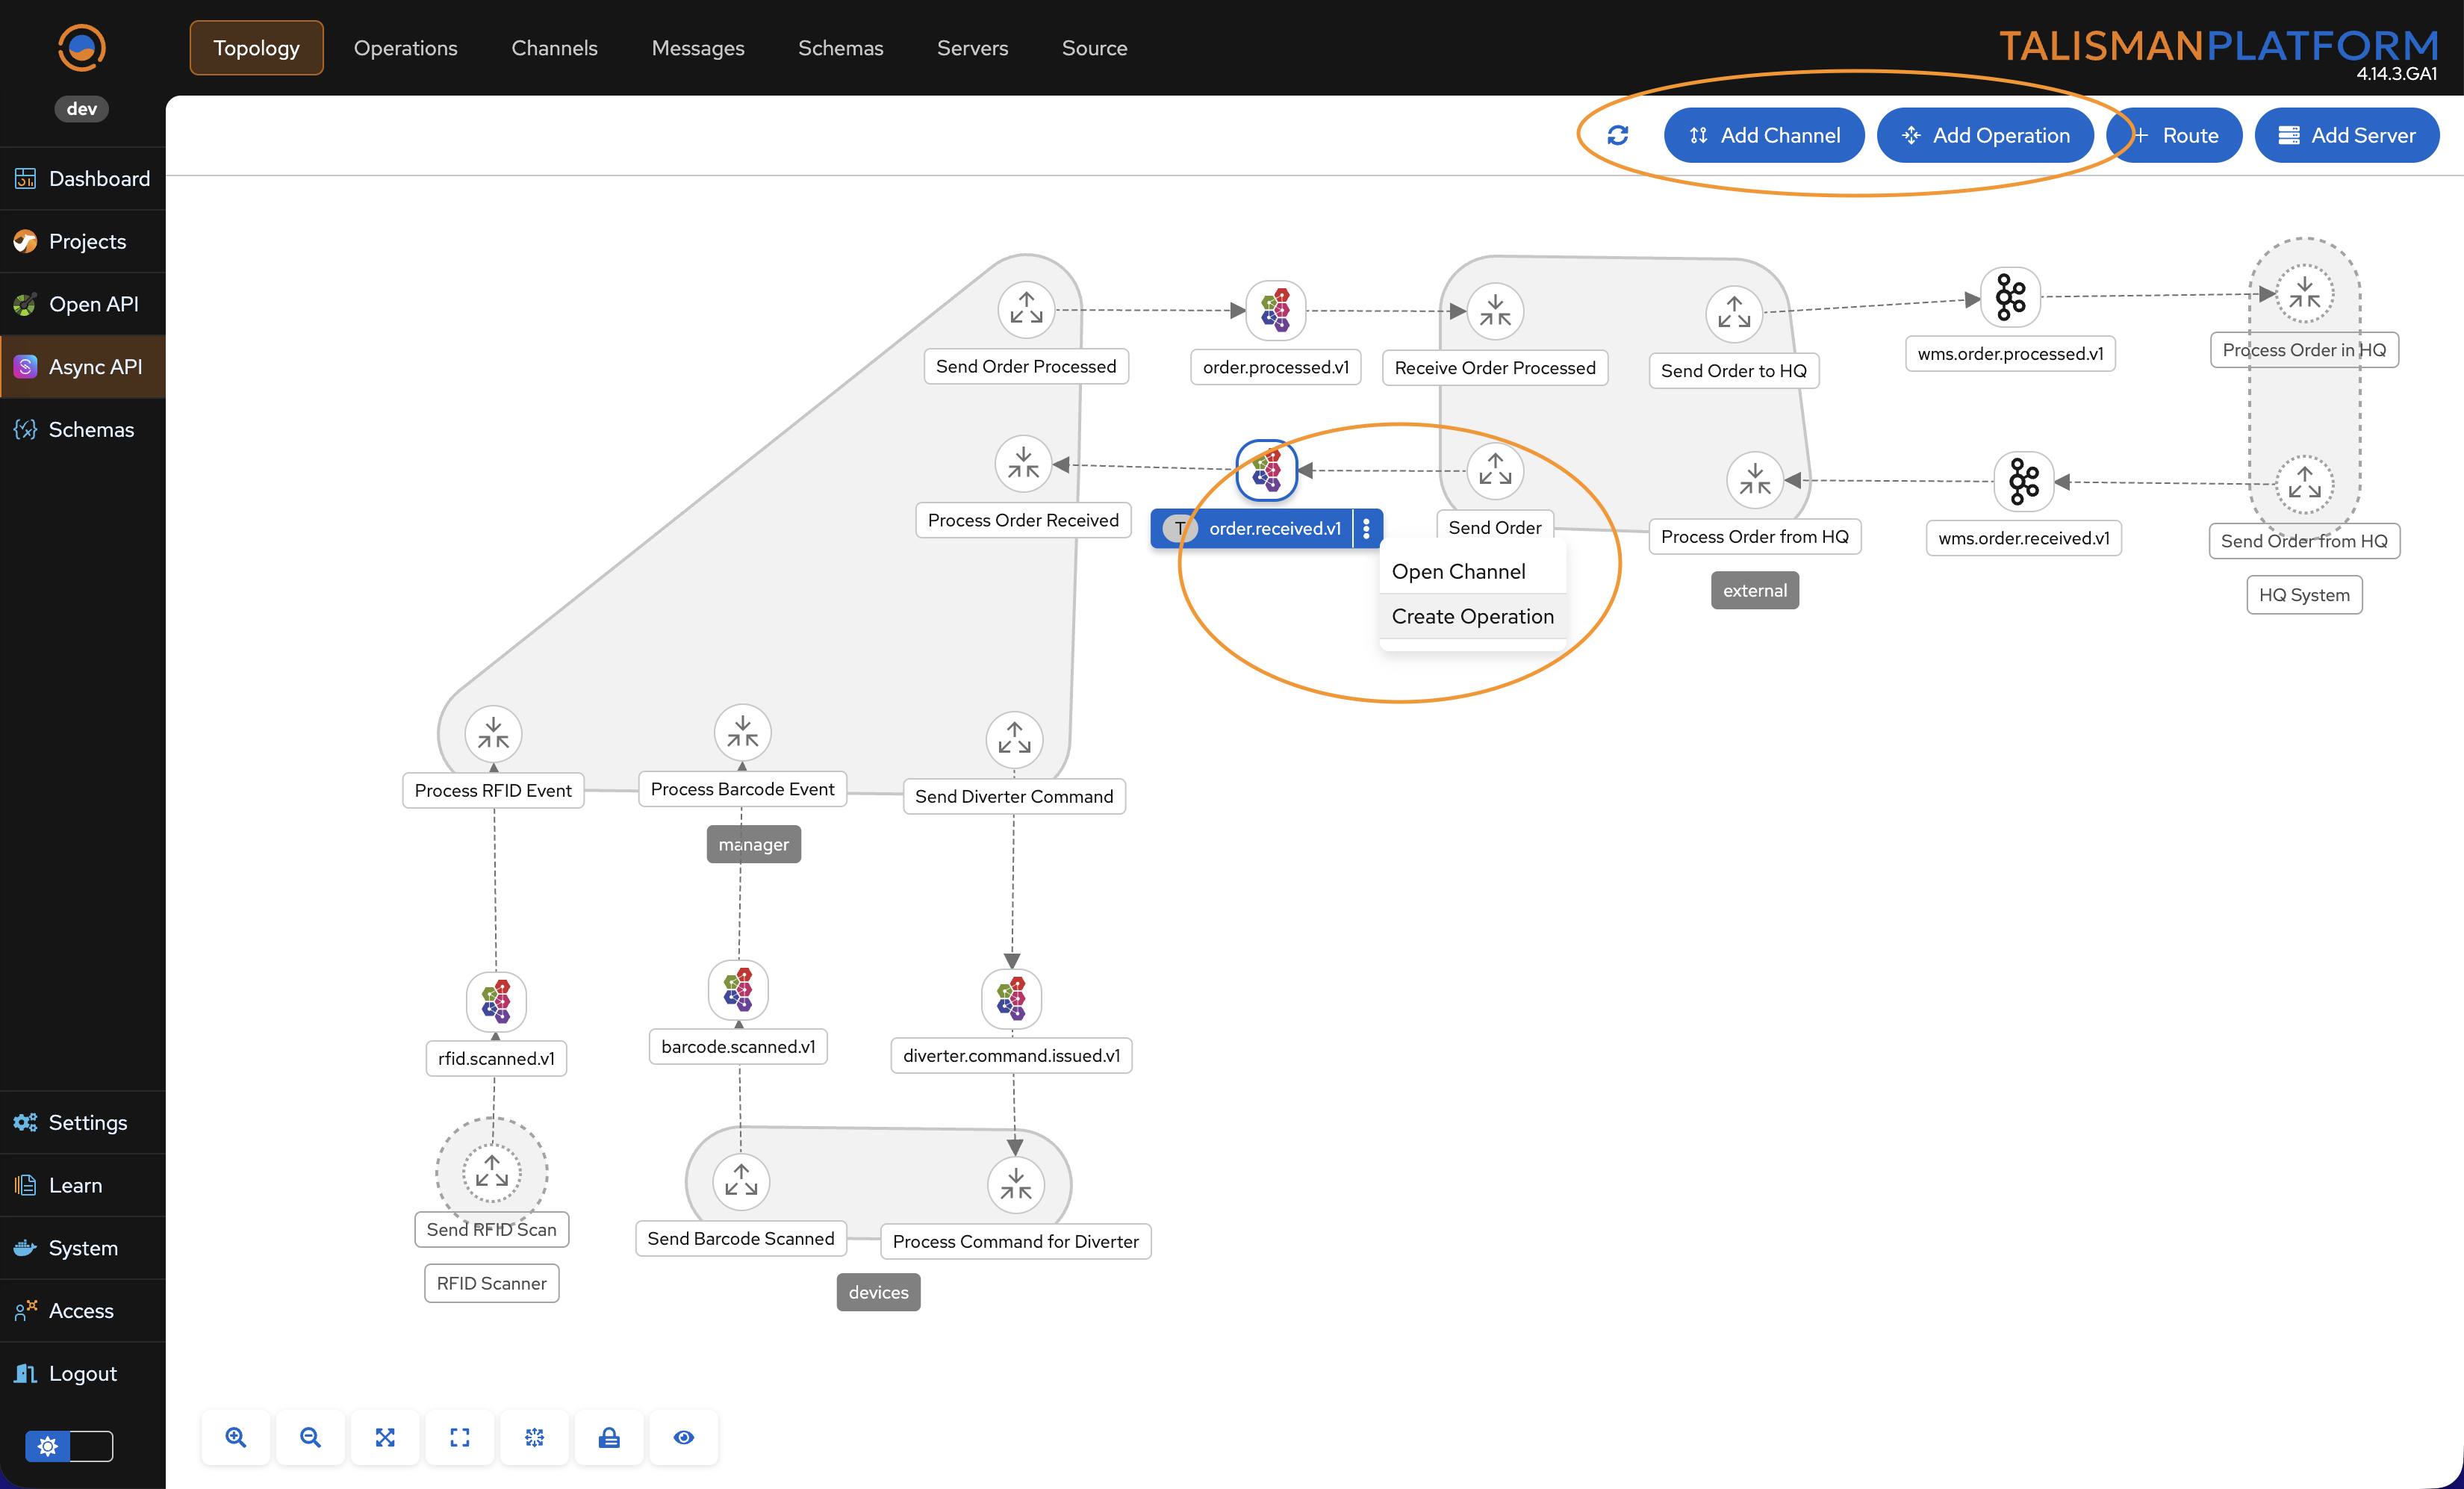Click the wms.order.processed.v1 Kafka channel icon

[x=2010, y=297]
